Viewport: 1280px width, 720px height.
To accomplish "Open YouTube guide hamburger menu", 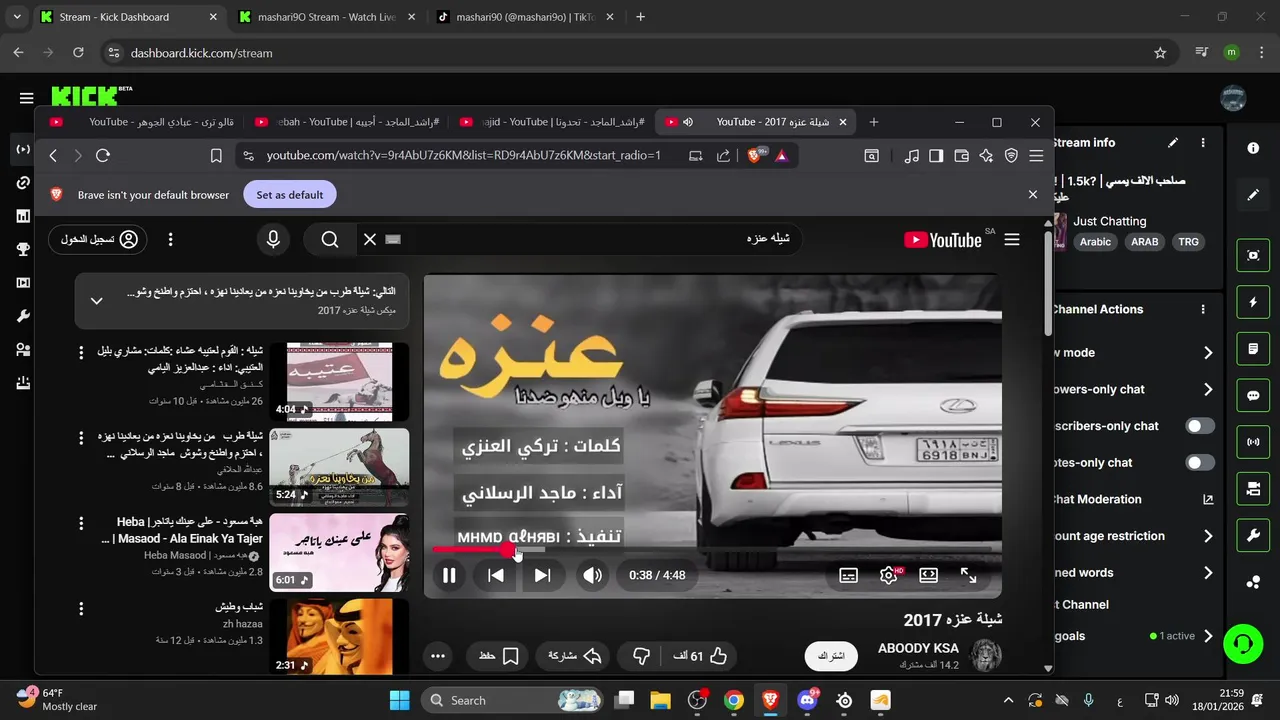I will (1012, 239).
